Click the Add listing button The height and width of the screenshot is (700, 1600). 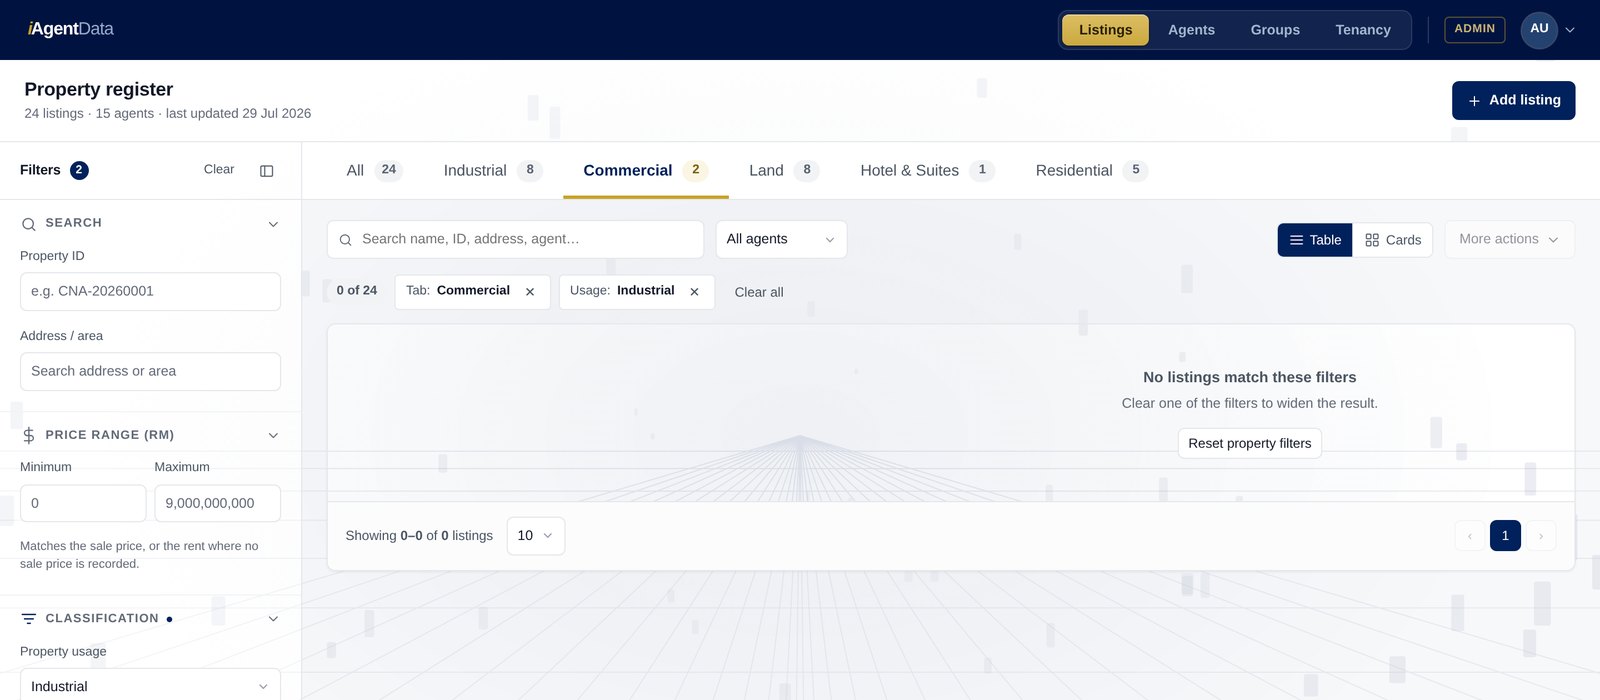1513,100
